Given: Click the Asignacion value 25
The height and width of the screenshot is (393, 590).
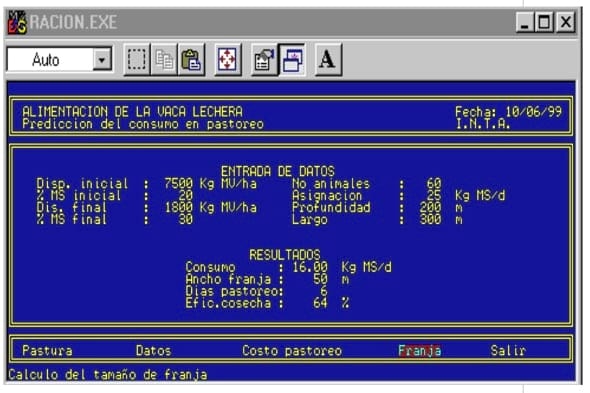Looking at the screenshot, I should coord(434,195).
